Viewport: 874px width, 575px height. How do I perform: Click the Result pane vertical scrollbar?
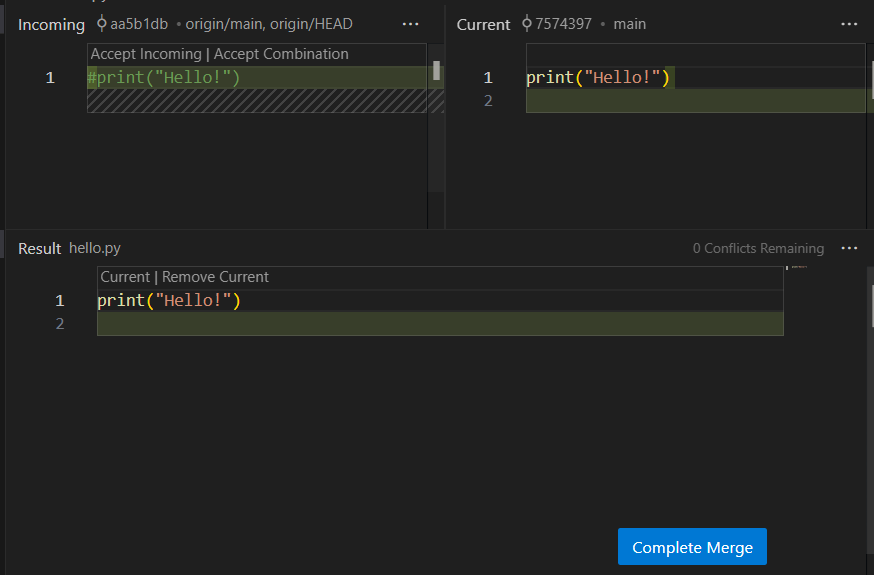(x=871, y=305)
